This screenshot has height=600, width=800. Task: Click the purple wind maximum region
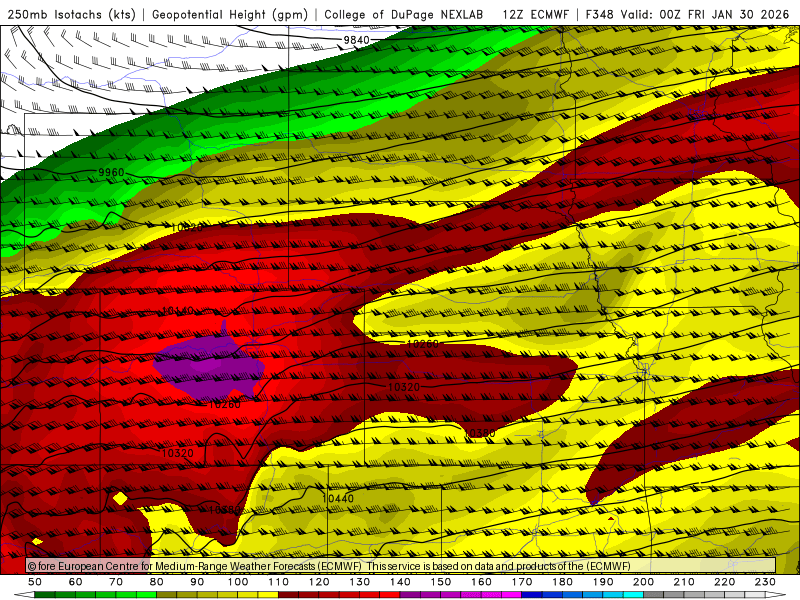[x=209, y=367]
